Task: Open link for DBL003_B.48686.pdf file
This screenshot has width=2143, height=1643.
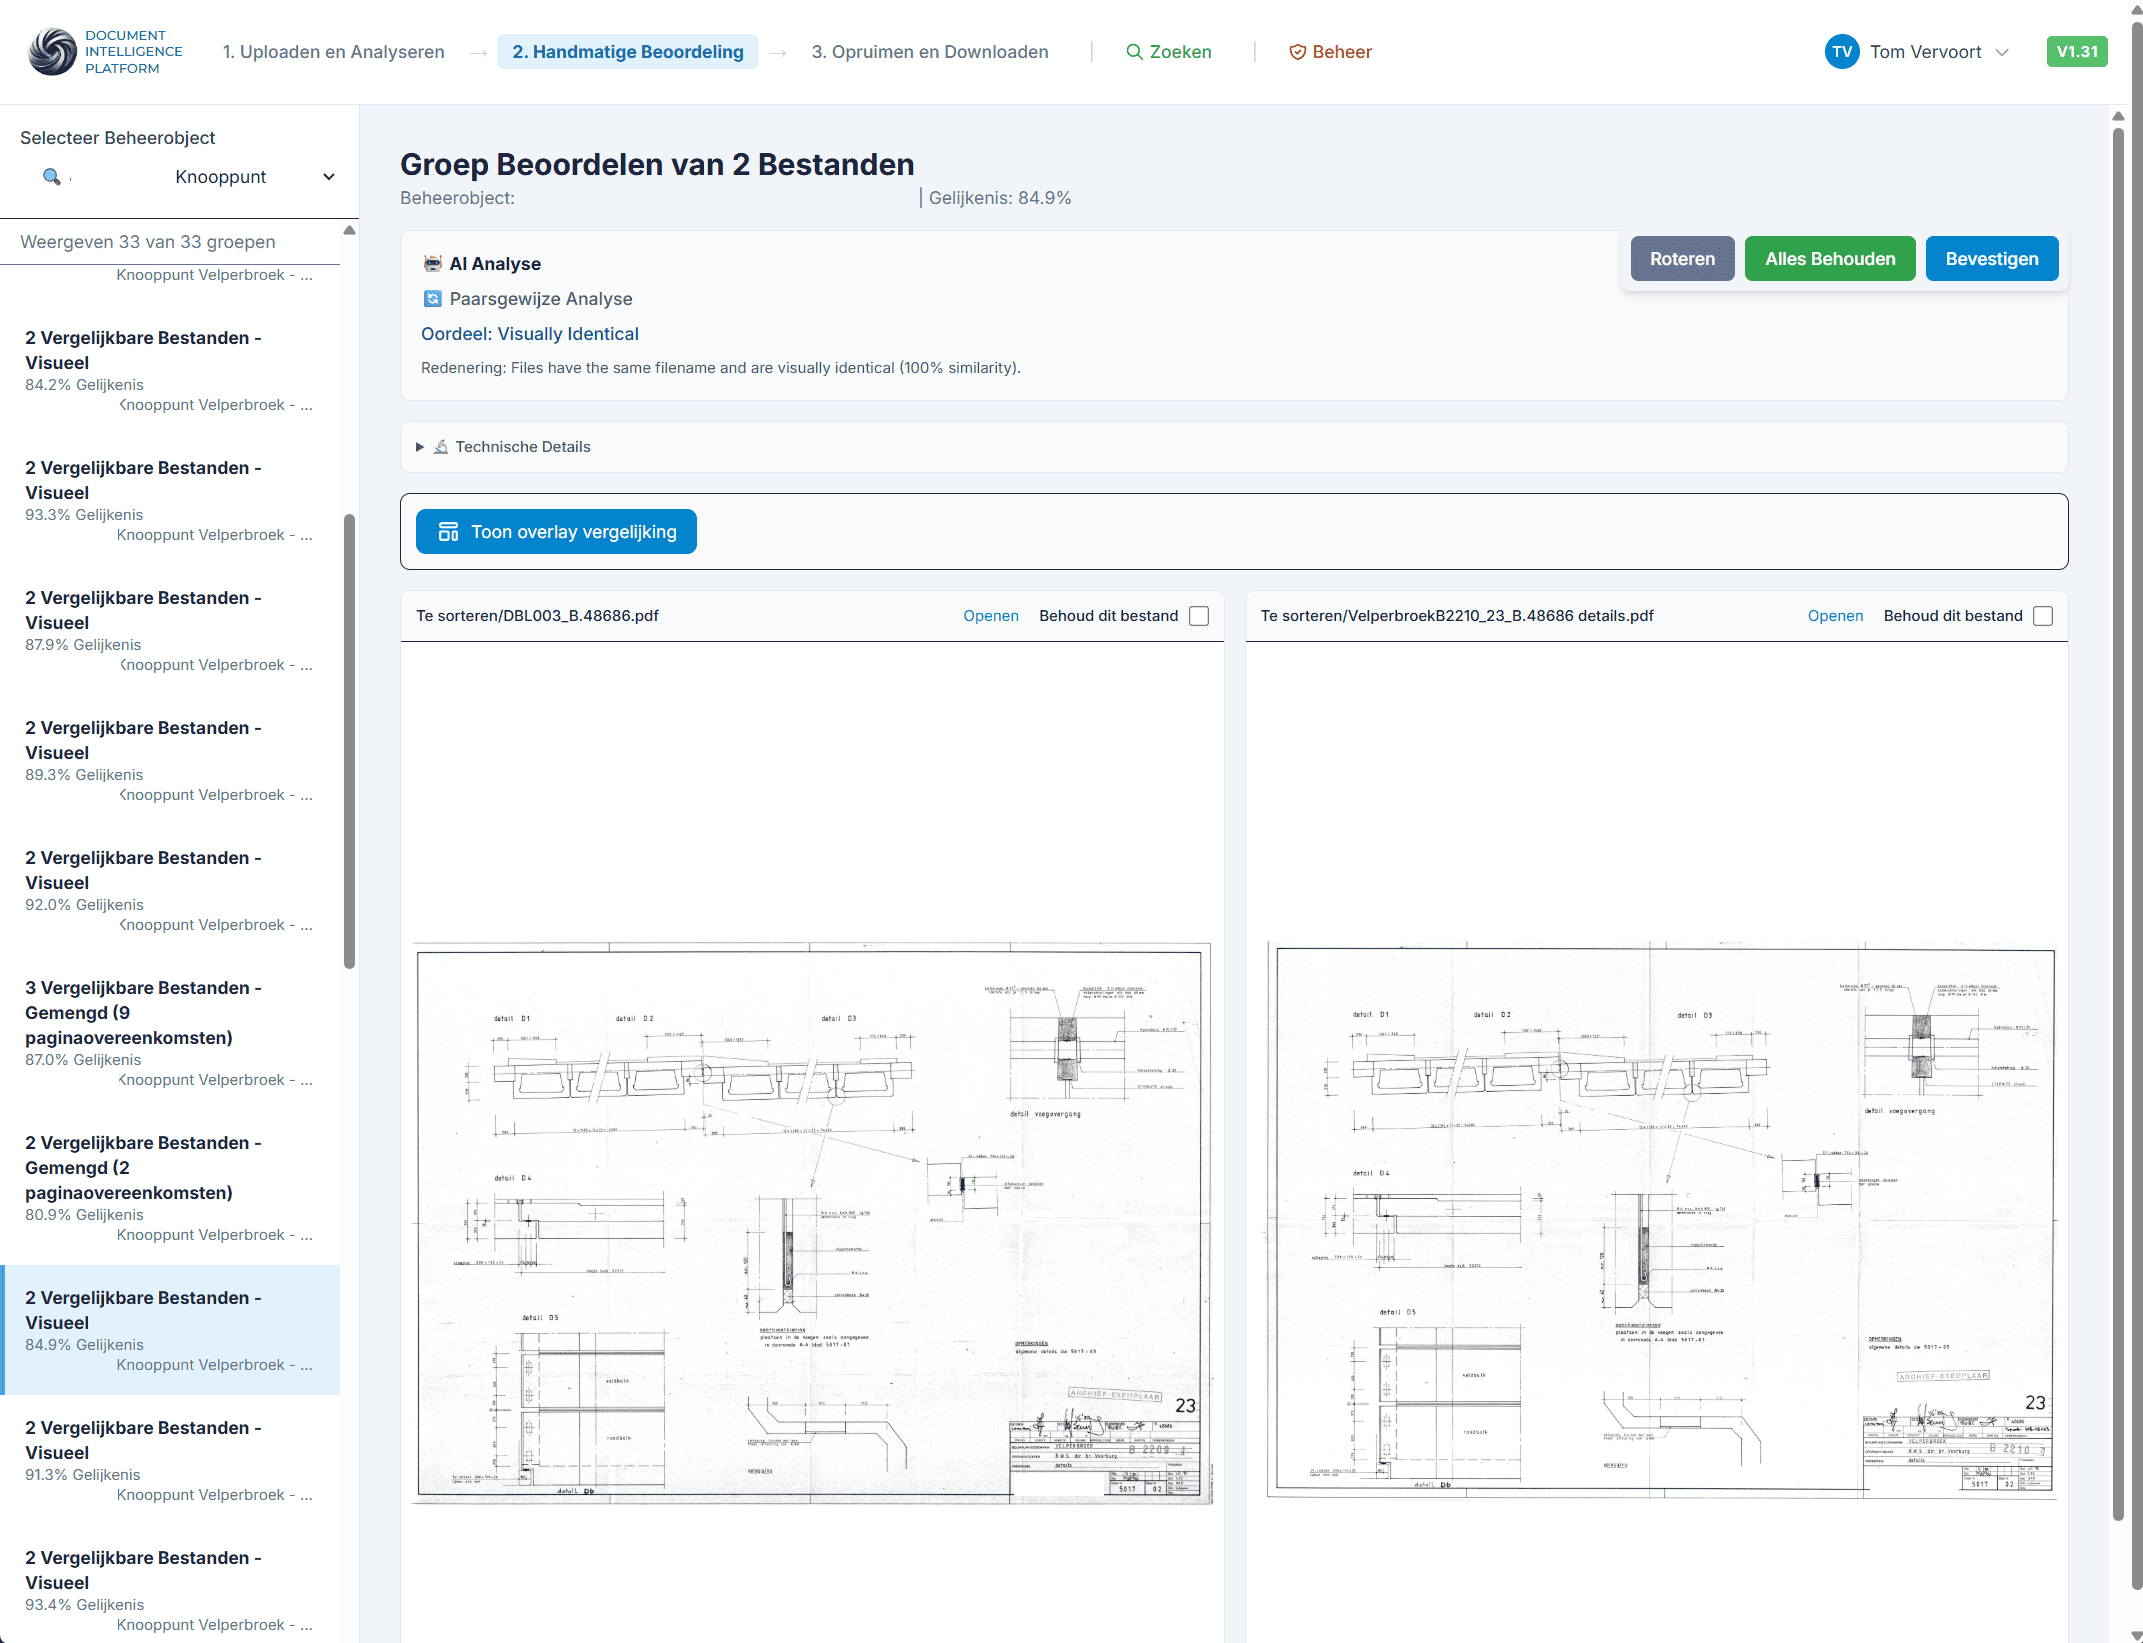Action: point(990,616)
